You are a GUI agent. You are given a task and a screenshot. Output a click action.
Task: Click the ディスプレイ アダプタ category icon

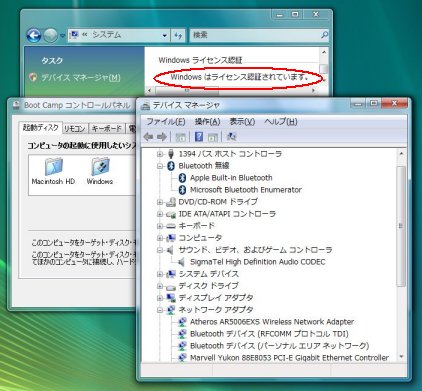[171, 298]
